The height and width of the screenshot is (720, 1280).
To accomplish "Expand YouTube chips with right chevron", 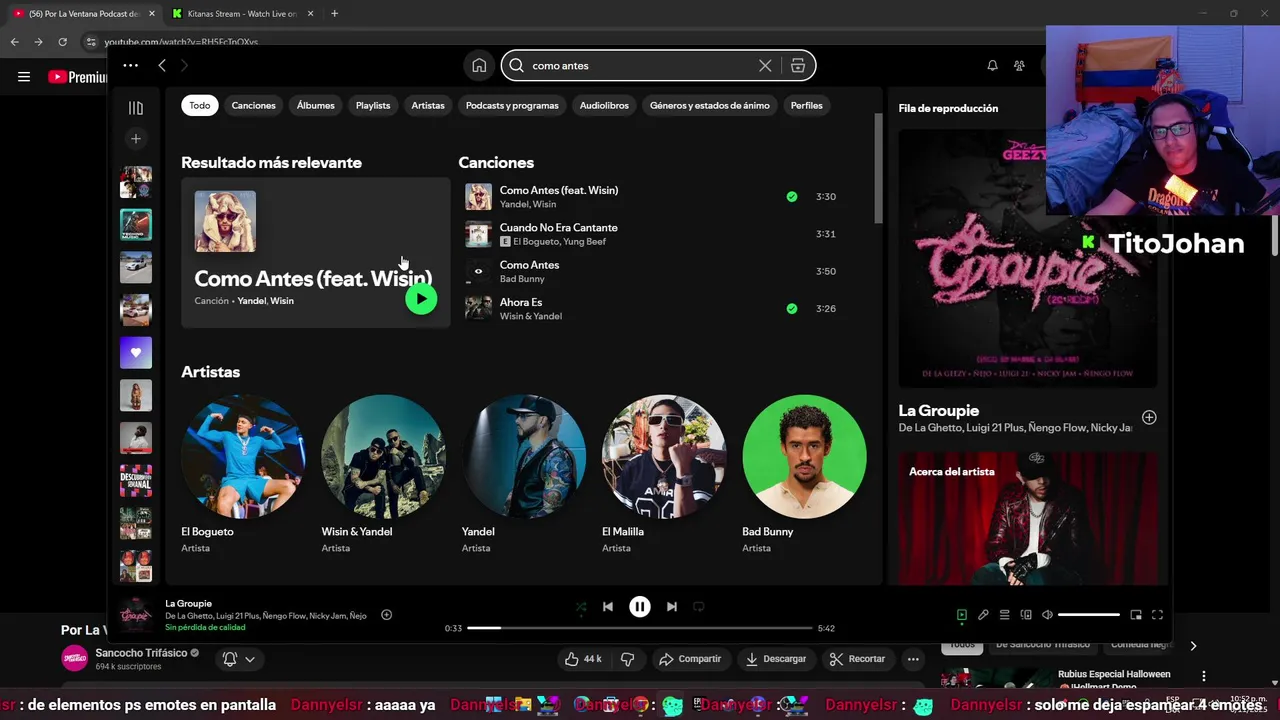I will [1193, 646].
